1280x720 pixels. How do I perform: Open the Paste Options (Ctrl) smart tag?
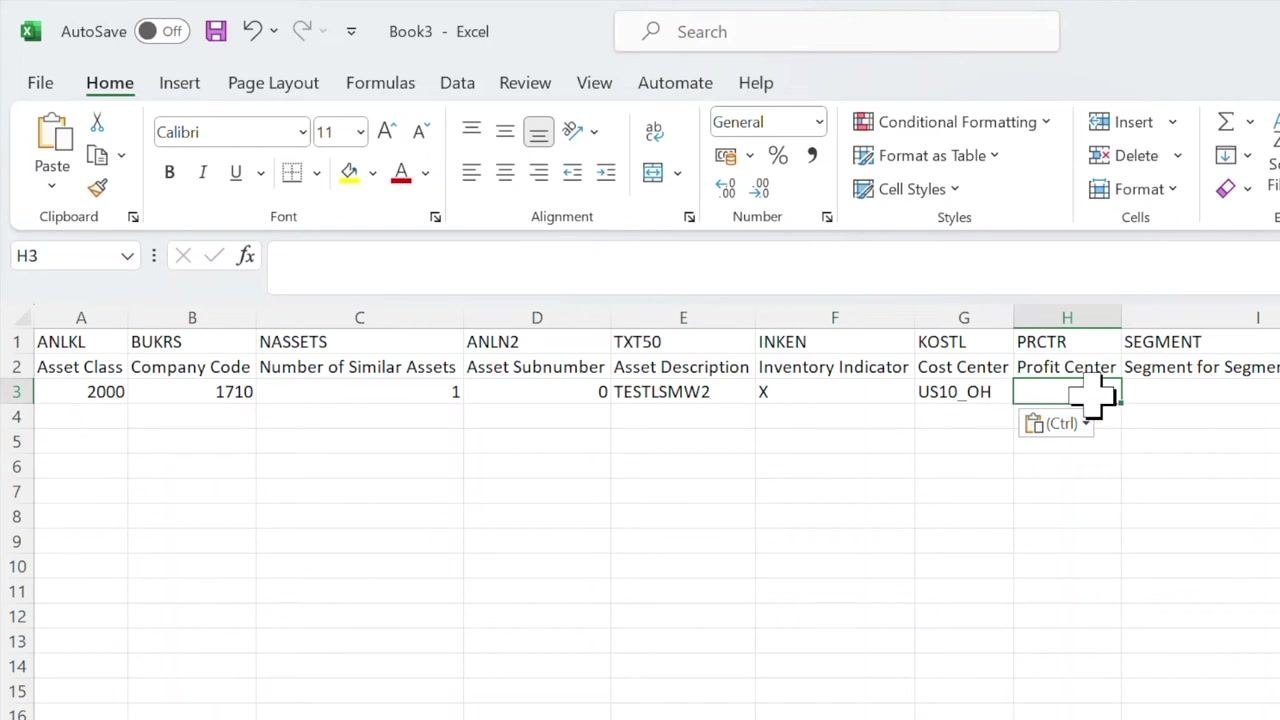point(1058,424)
